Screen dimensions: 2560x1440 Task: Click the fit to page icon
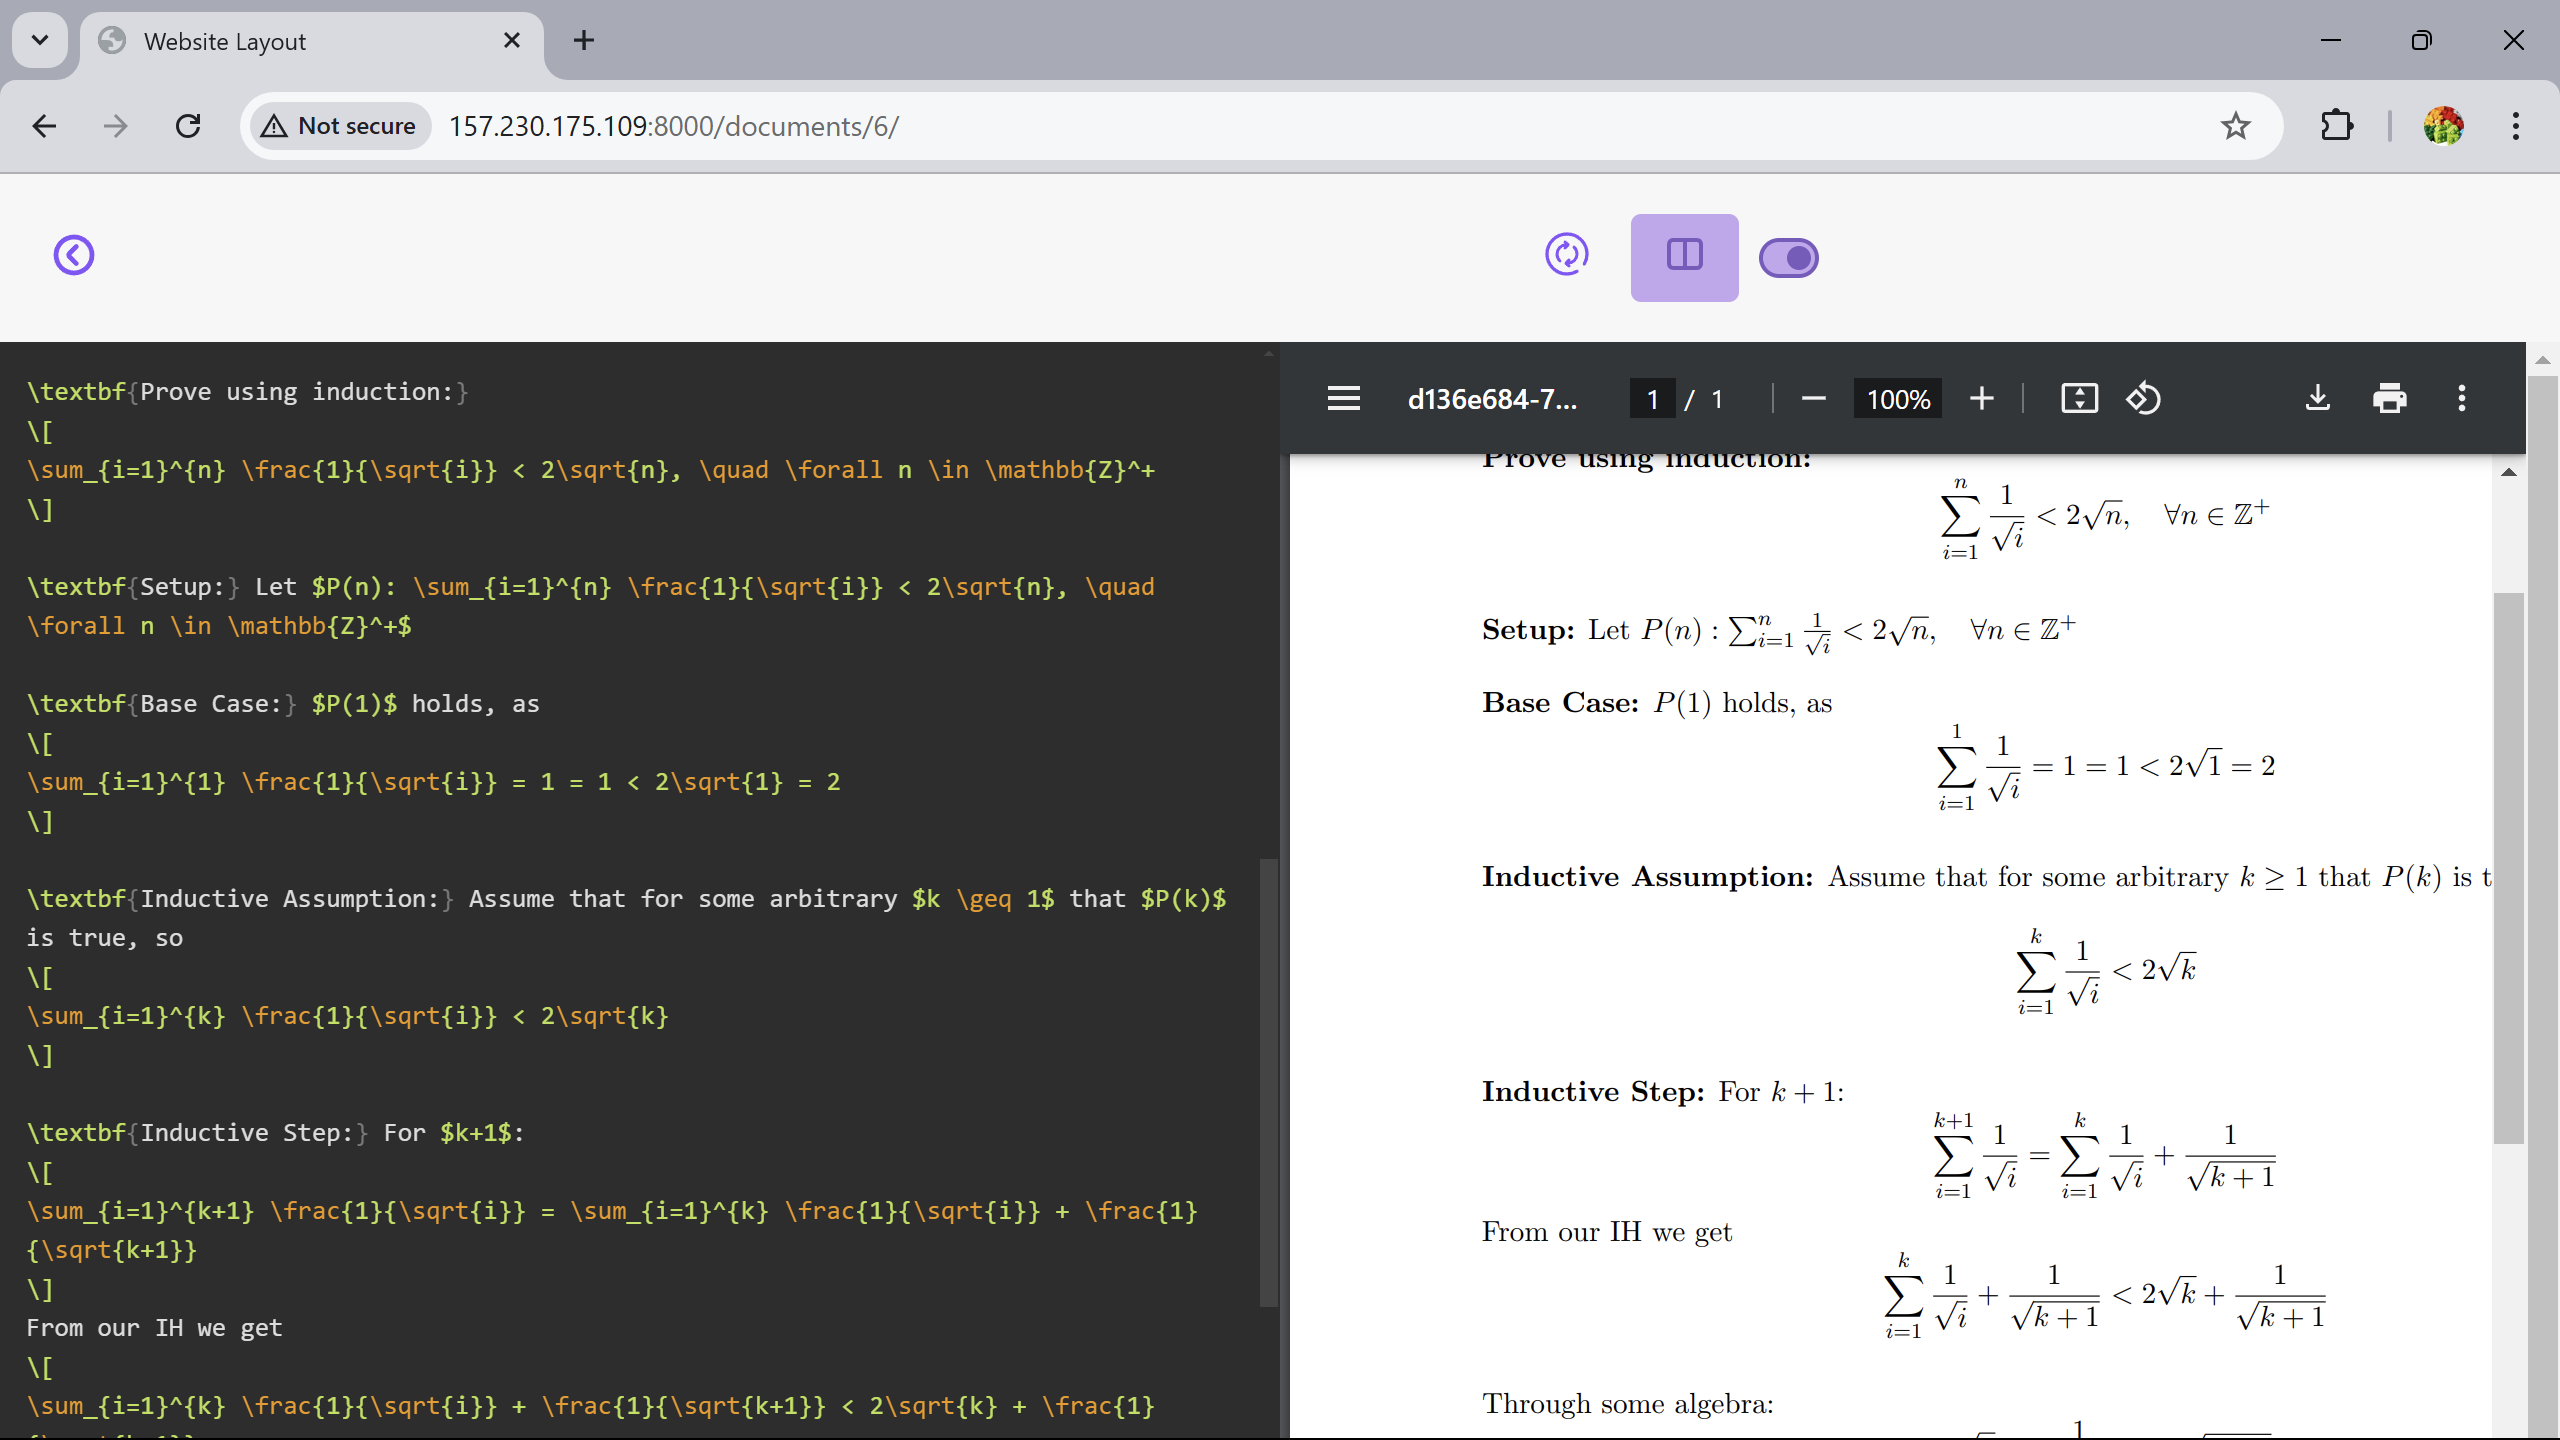tap(2079, 399)
